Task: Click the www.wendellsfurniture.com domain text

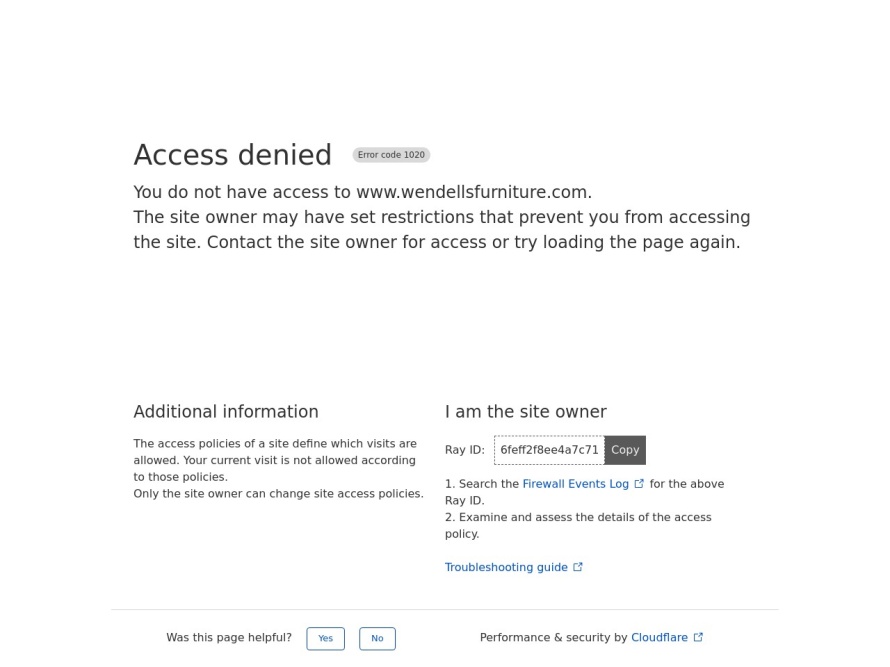Action: click(x=472, y=192)
